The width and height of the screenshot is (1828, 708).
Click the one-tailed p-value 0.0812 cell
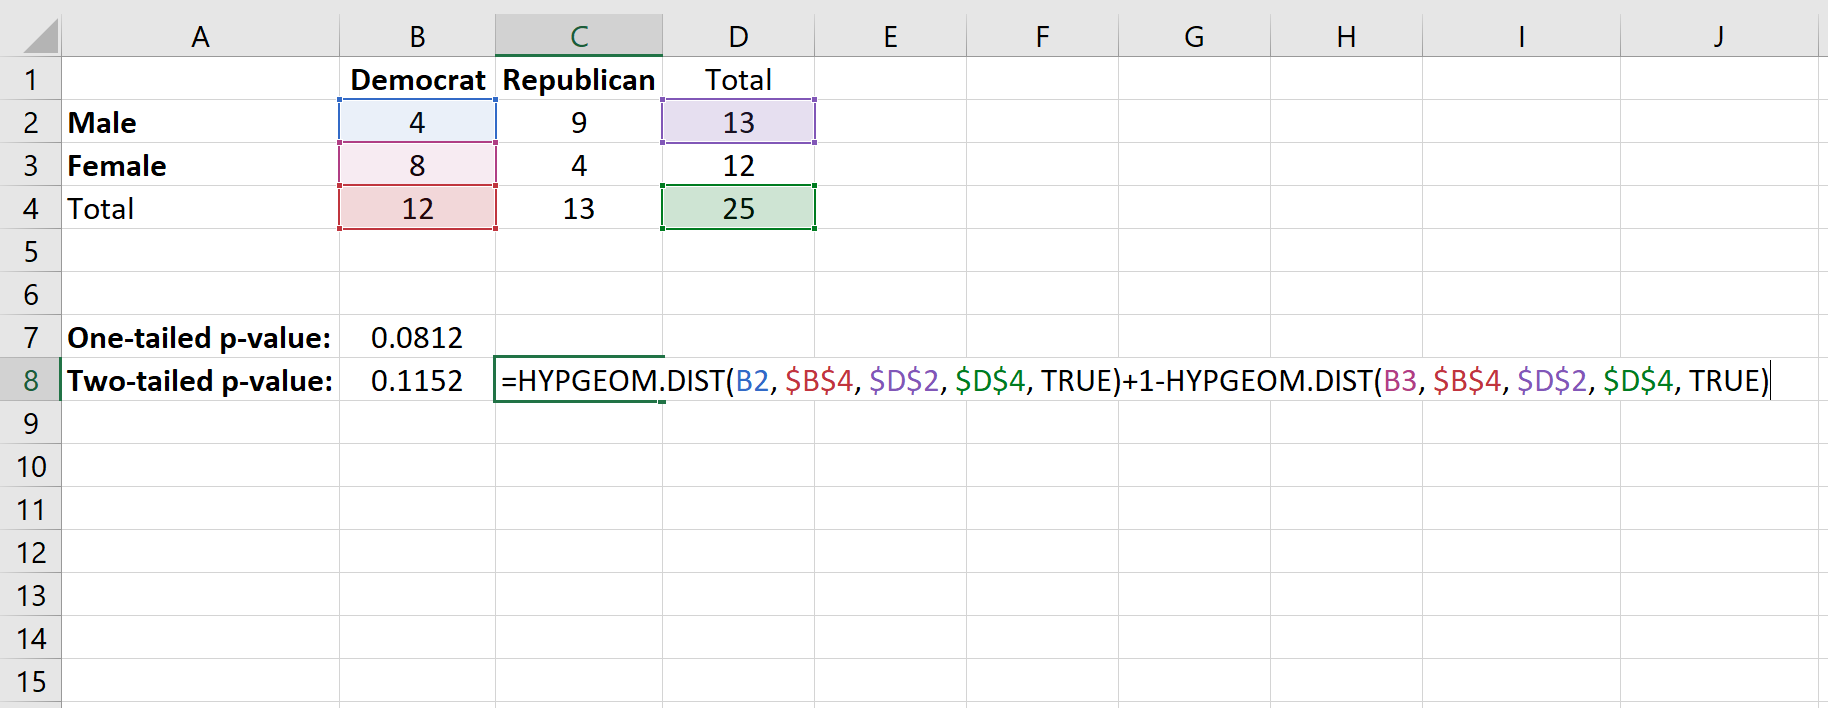(x=417, y=338)
